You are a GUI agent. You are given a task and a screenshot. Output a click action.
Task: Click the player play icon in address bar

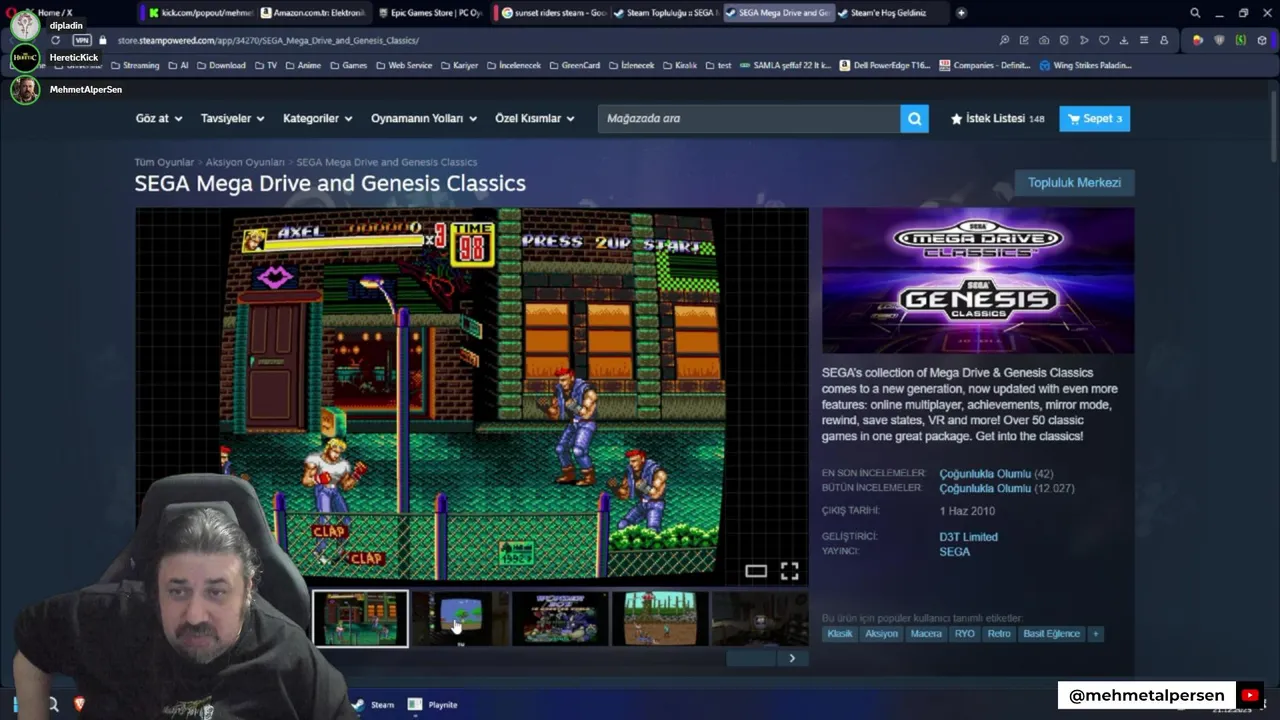coord(1084,40)
